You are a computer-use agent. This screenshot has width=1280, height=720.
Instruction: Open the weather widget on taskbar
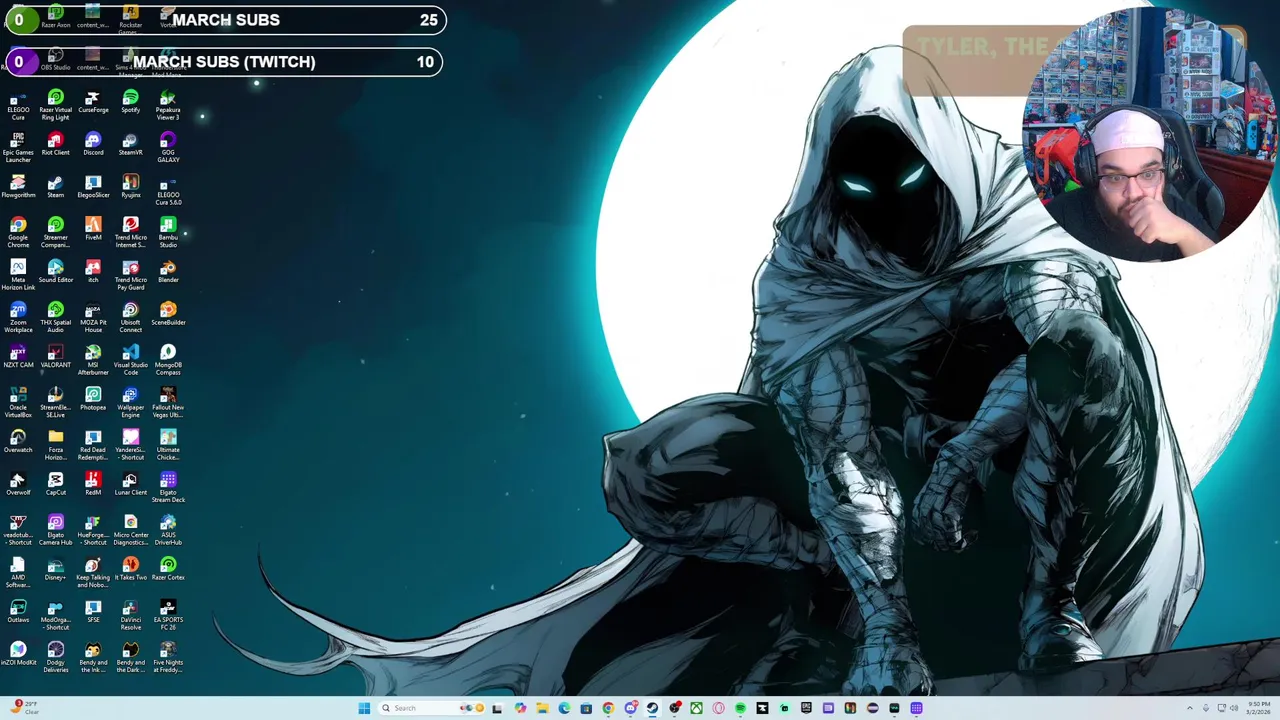click(x=24, y=708)
